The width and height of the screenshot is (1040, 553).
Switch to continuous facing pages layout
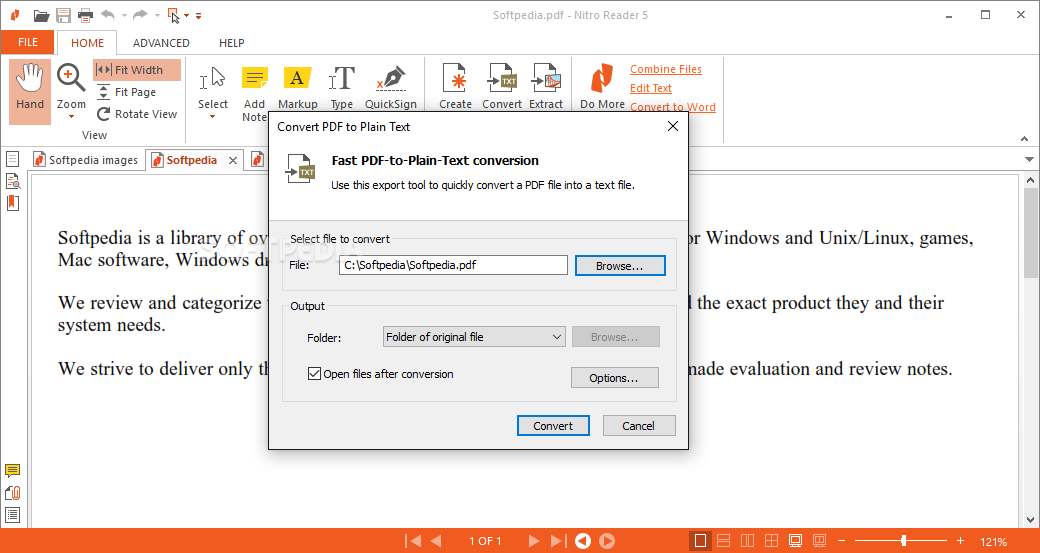pyautogui.click(x=771, y=541)
